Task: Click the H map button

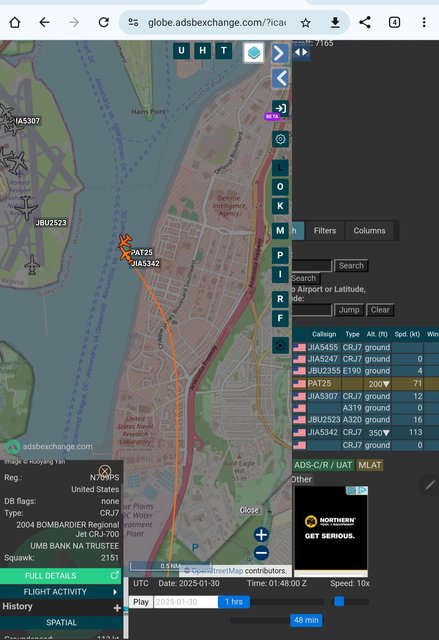Action: (x=202, y=51)
